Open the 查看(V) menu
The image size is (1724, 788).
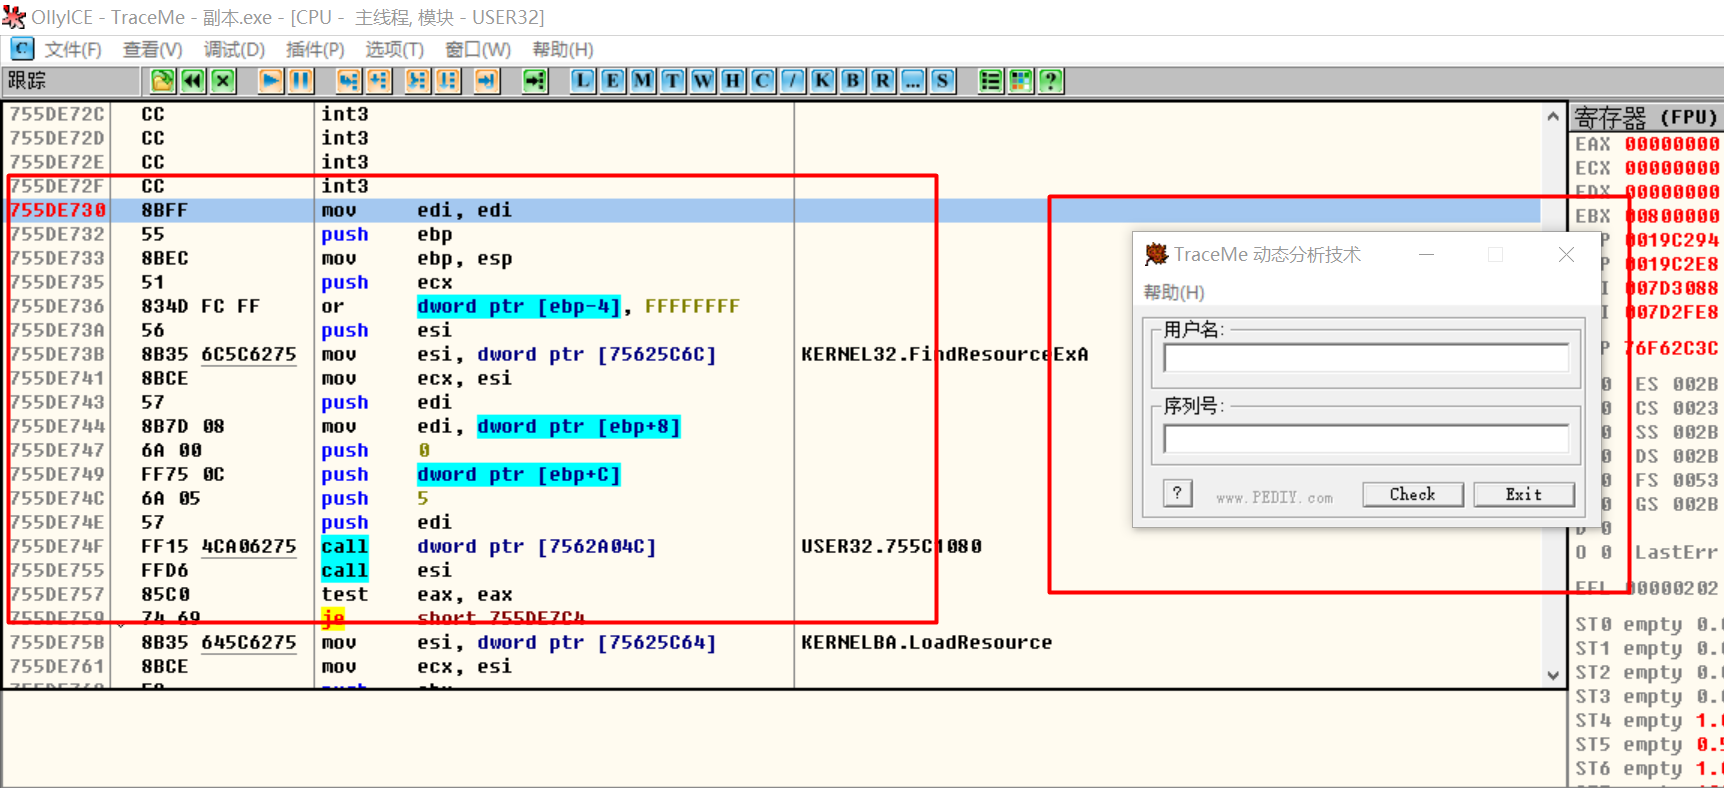pyautogui.click(x=153, y=50)
